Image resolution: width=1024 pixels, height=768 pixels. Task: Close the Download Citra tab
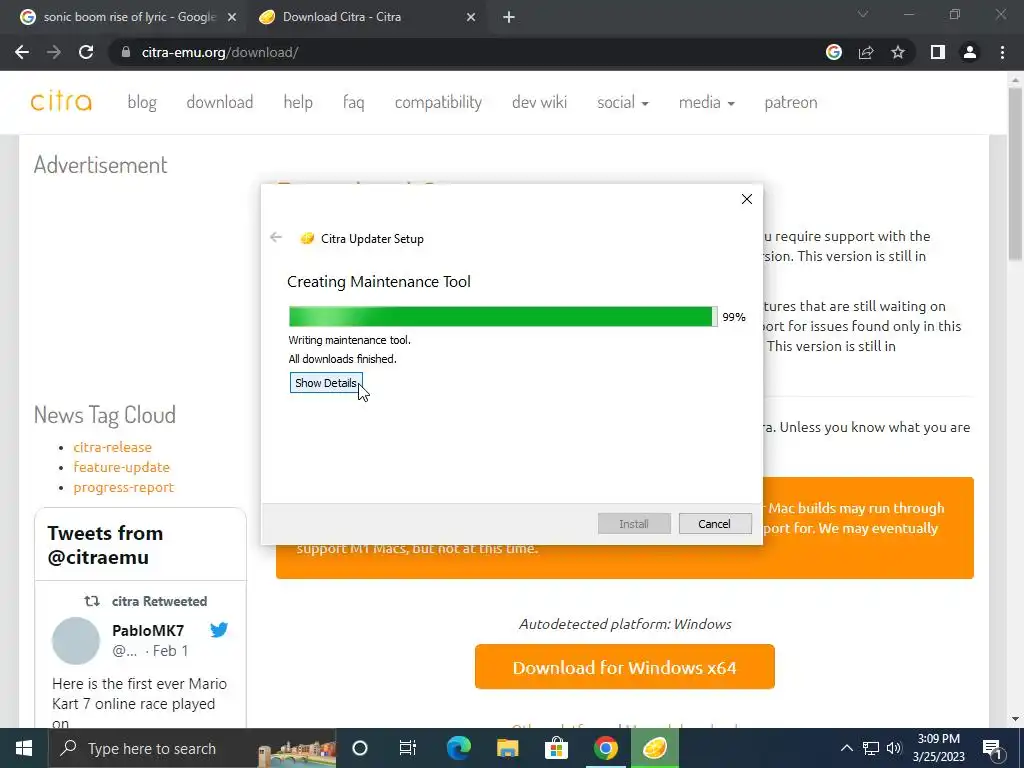tap(471, 17)
